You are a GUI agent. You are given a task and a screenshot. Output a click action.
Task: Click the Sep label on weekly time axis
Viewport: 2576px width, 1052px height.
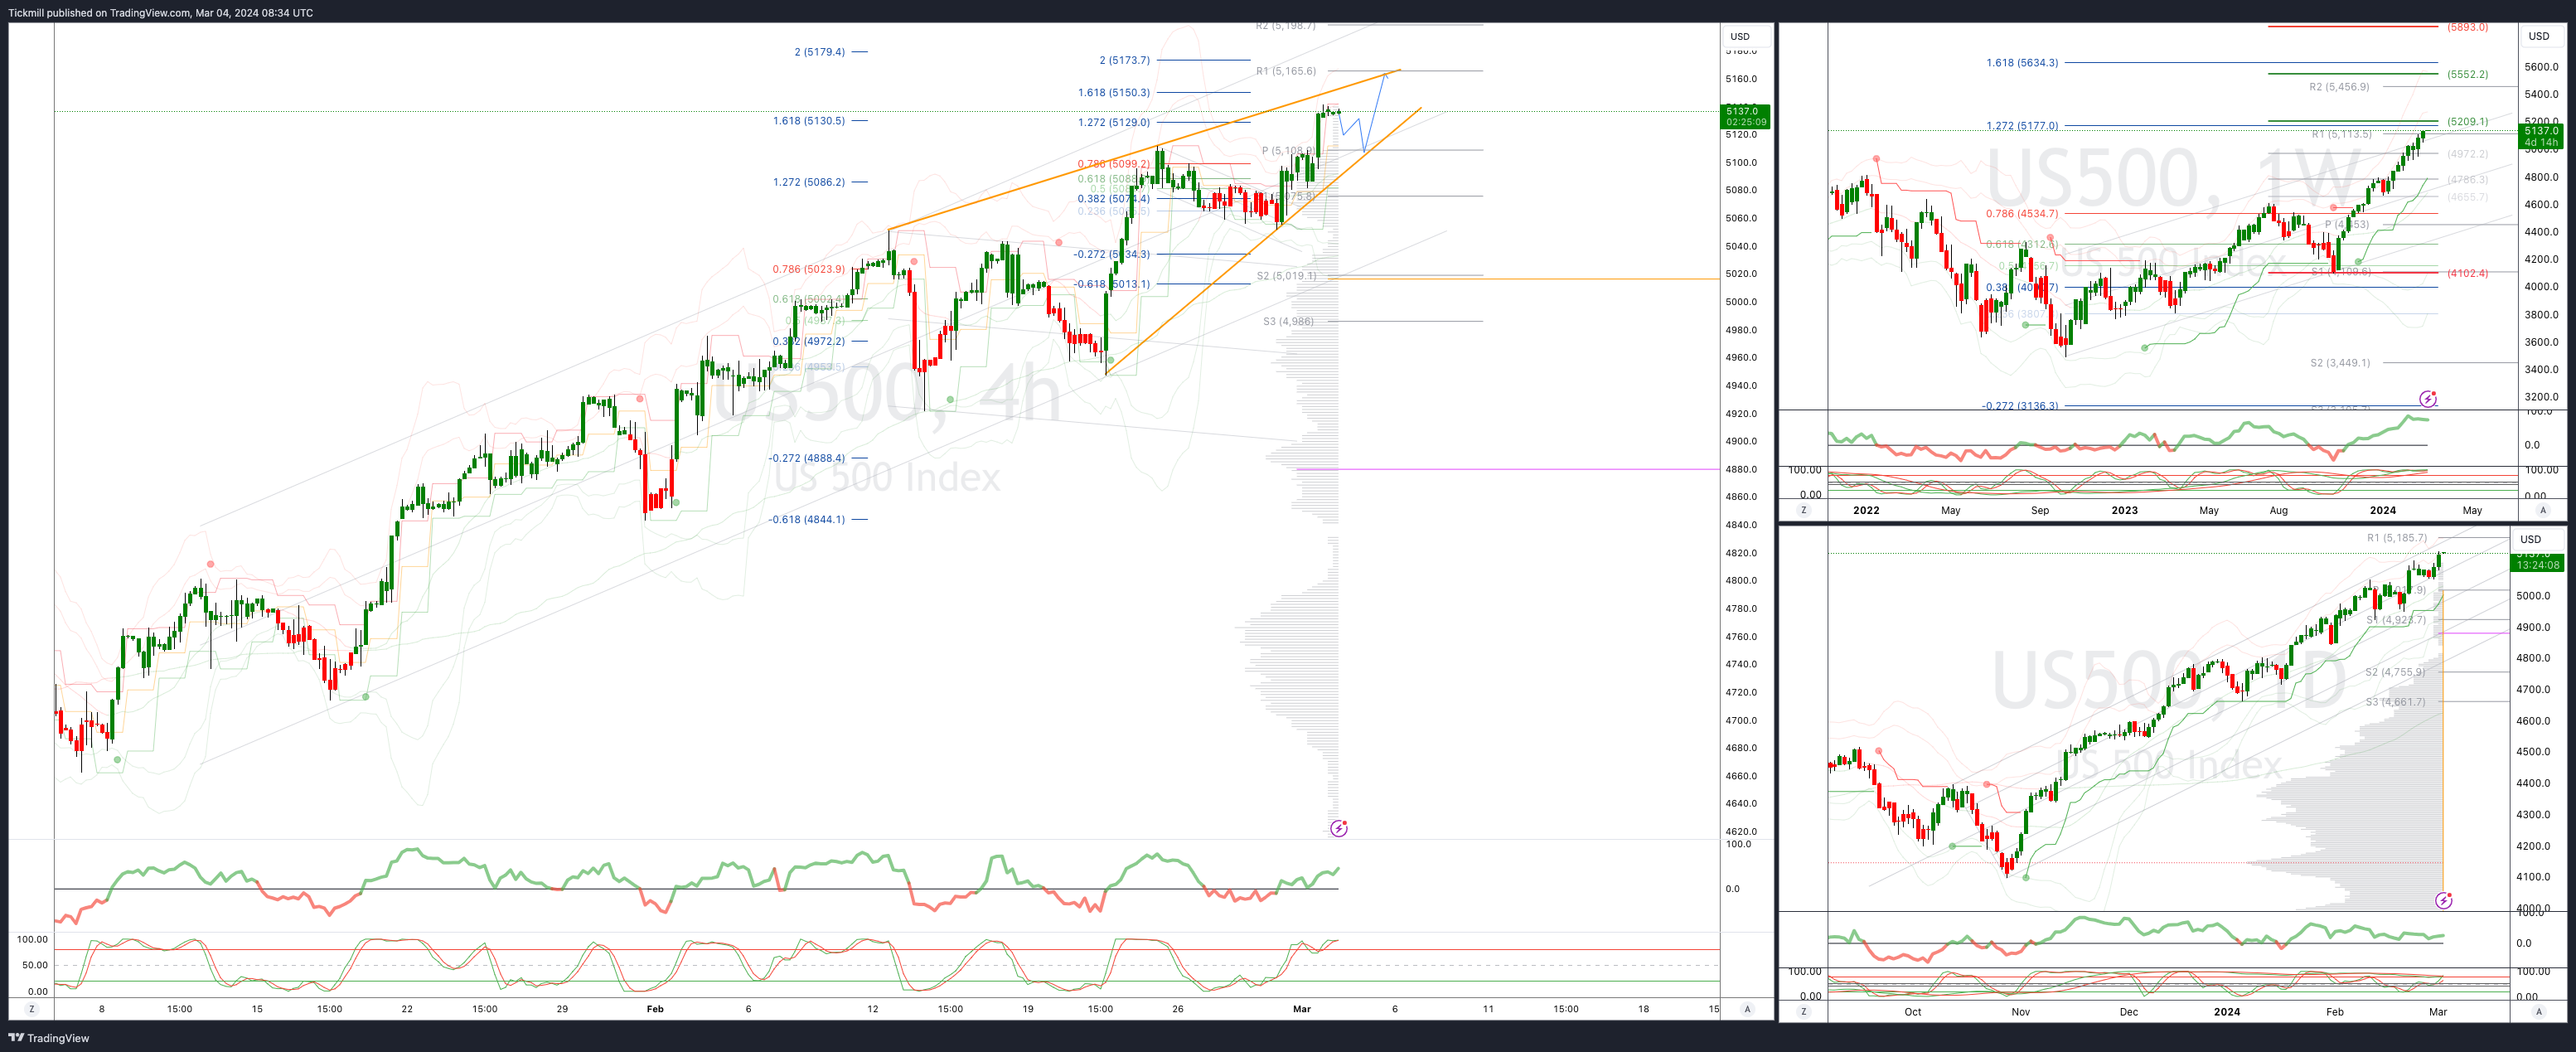2040,510
